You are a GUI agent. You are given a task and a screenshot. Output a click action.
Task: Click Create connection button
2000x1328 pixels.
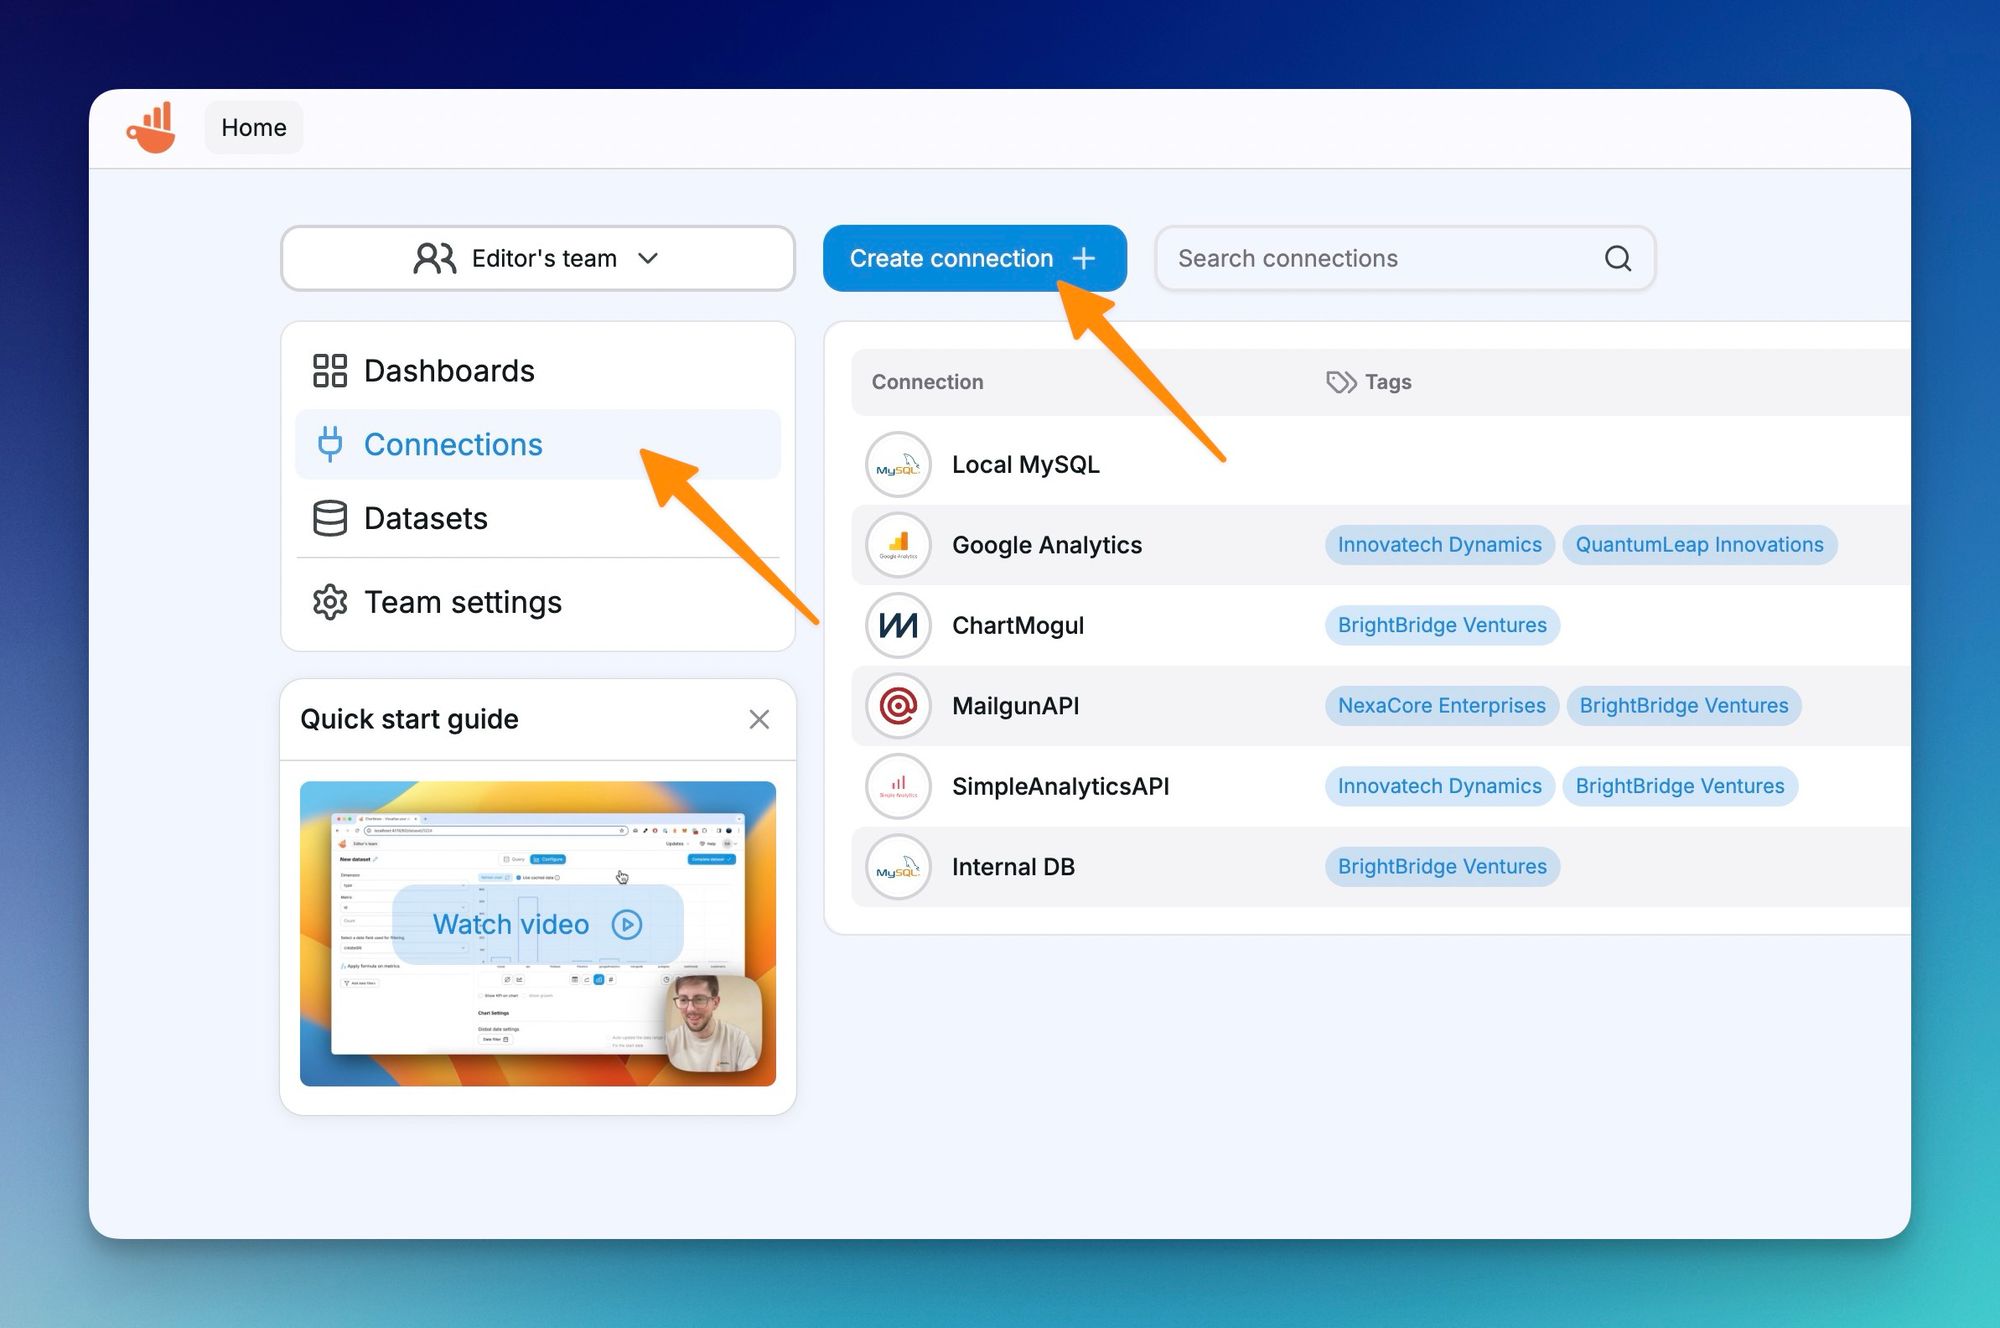973,258
